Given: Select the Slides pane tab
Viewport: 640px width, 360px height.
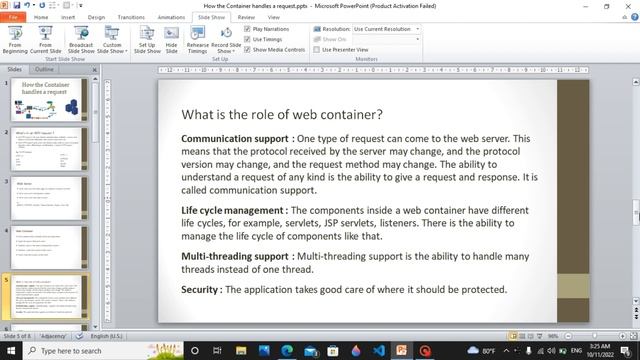Looking at the screenshot, I should pyautogui.click(x=14, y=69).
